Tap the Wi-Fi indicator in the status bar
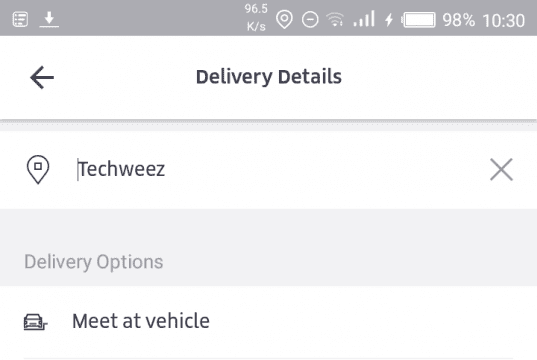 pos(335,19)
